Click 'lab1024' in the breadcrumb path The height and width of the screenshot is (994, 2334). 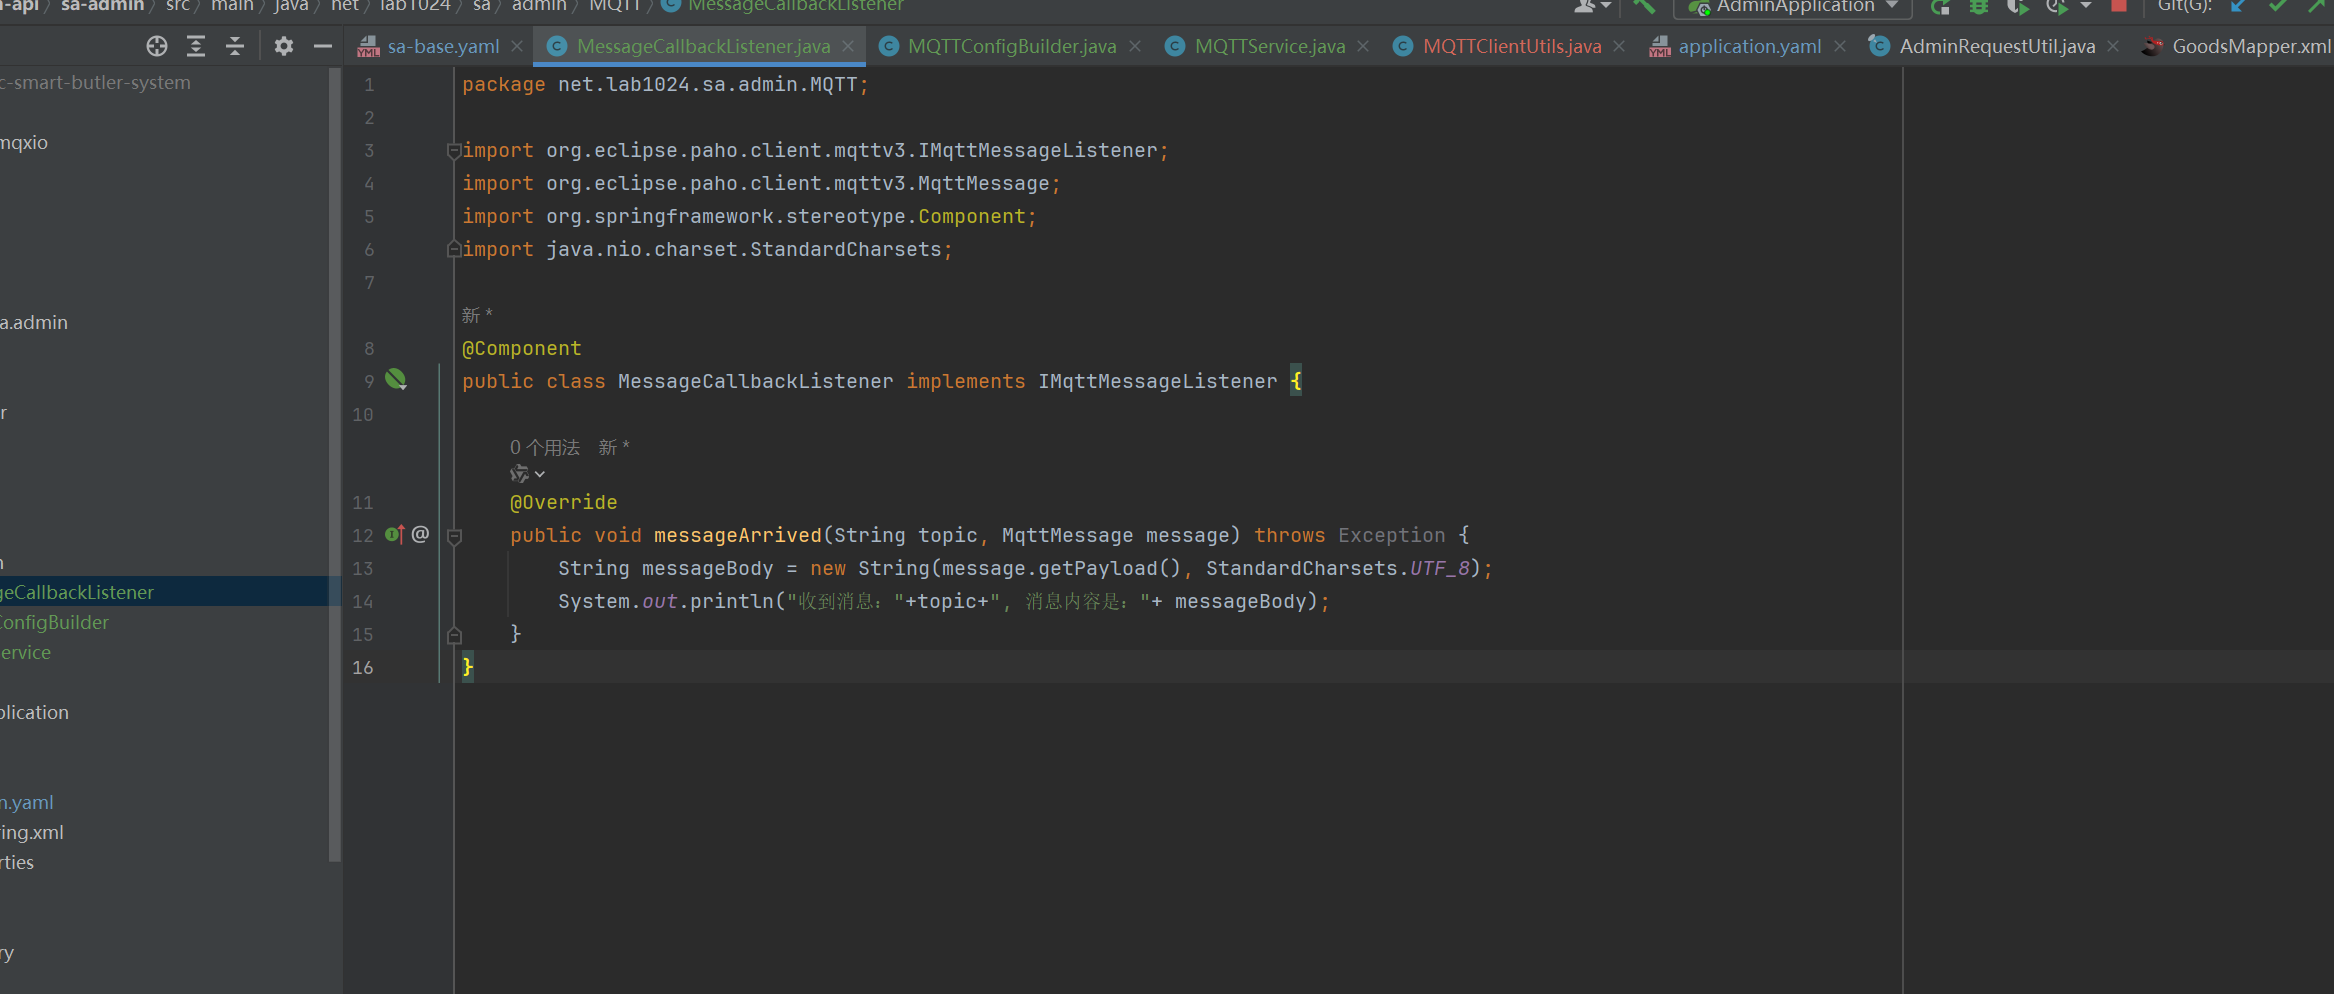[x=415, y=6]
